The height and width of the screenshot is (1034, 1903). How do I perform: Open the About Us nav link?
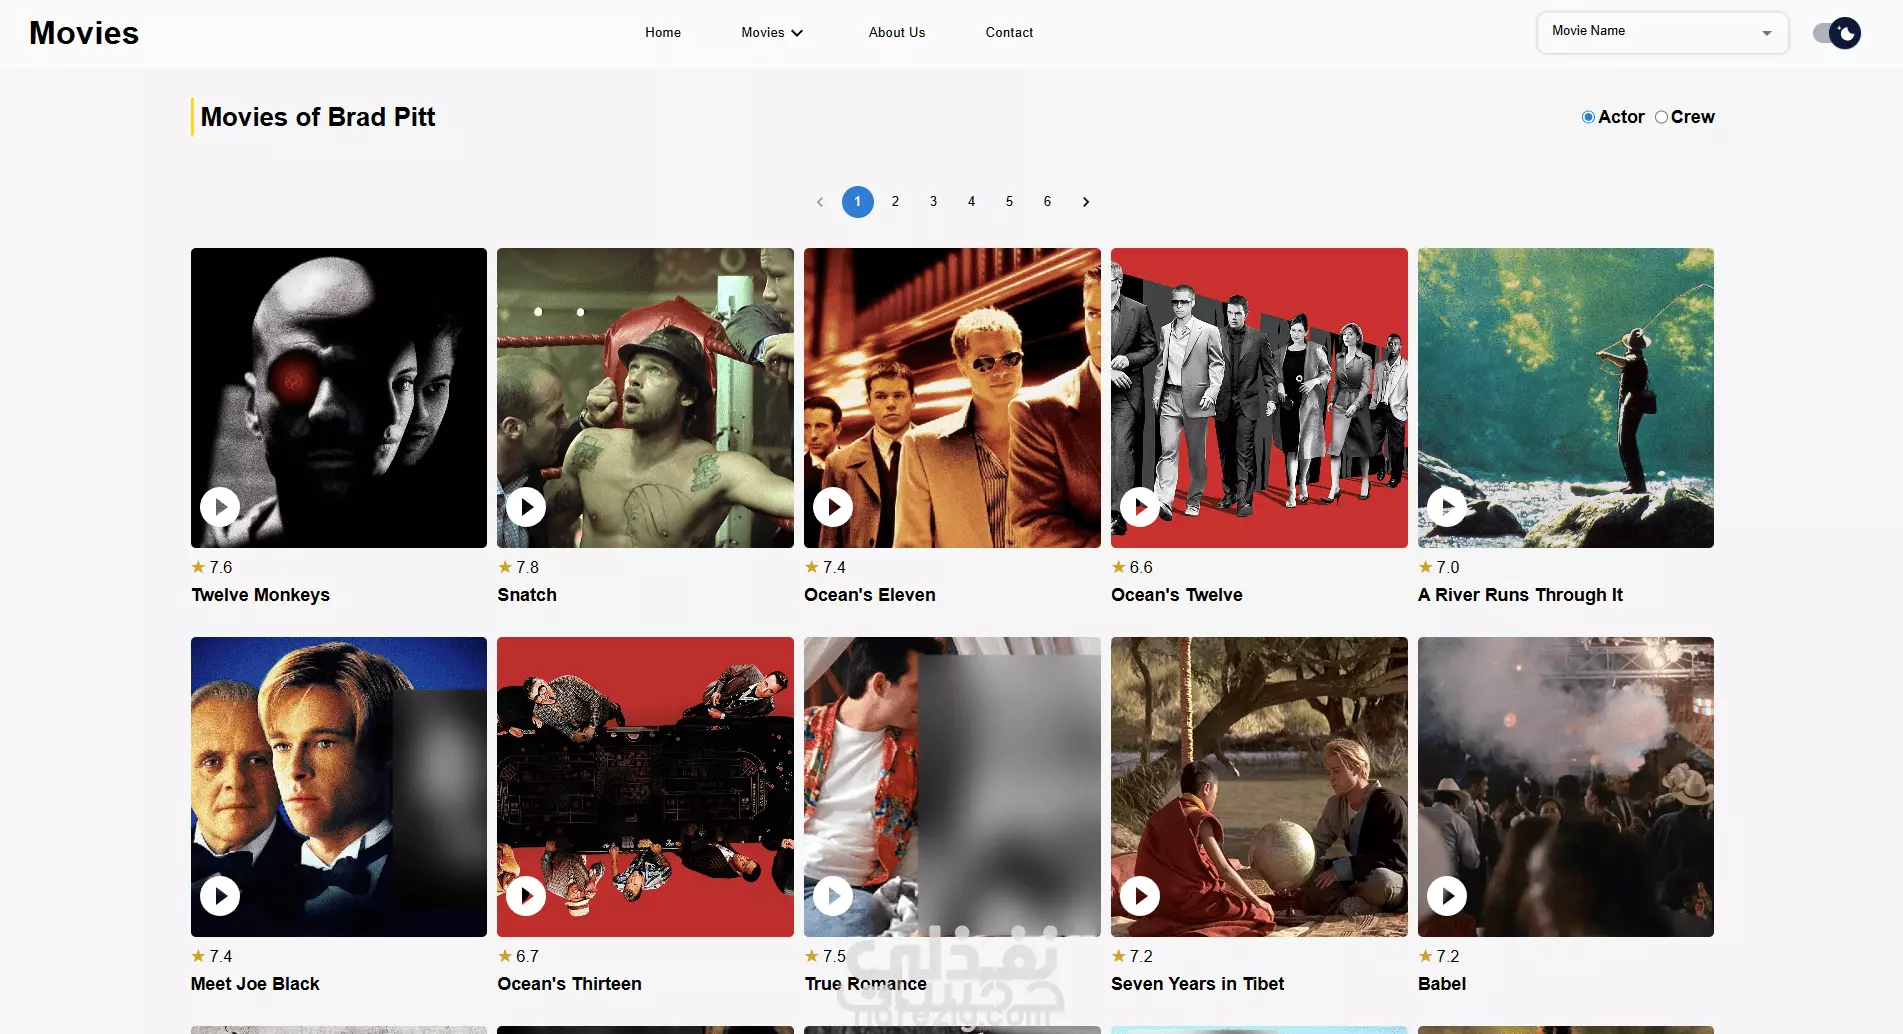point(897,33)
